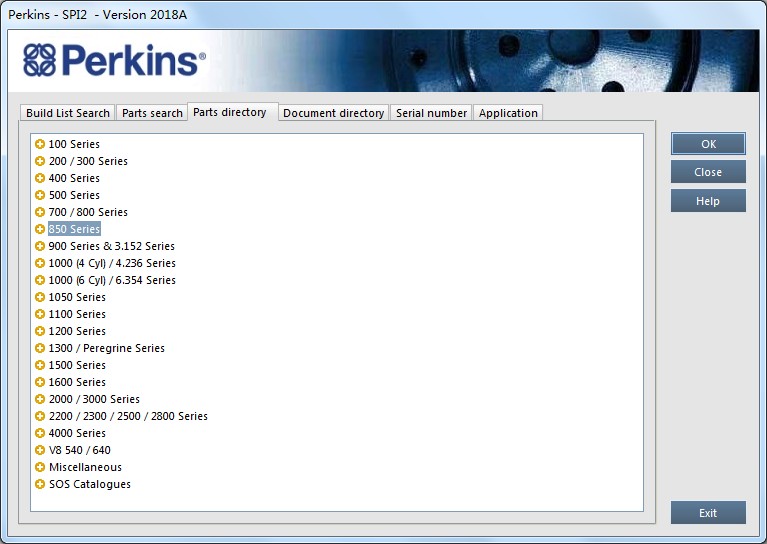Click the Exit button
This screenshot has height=544, width=767.
(708, 513)
